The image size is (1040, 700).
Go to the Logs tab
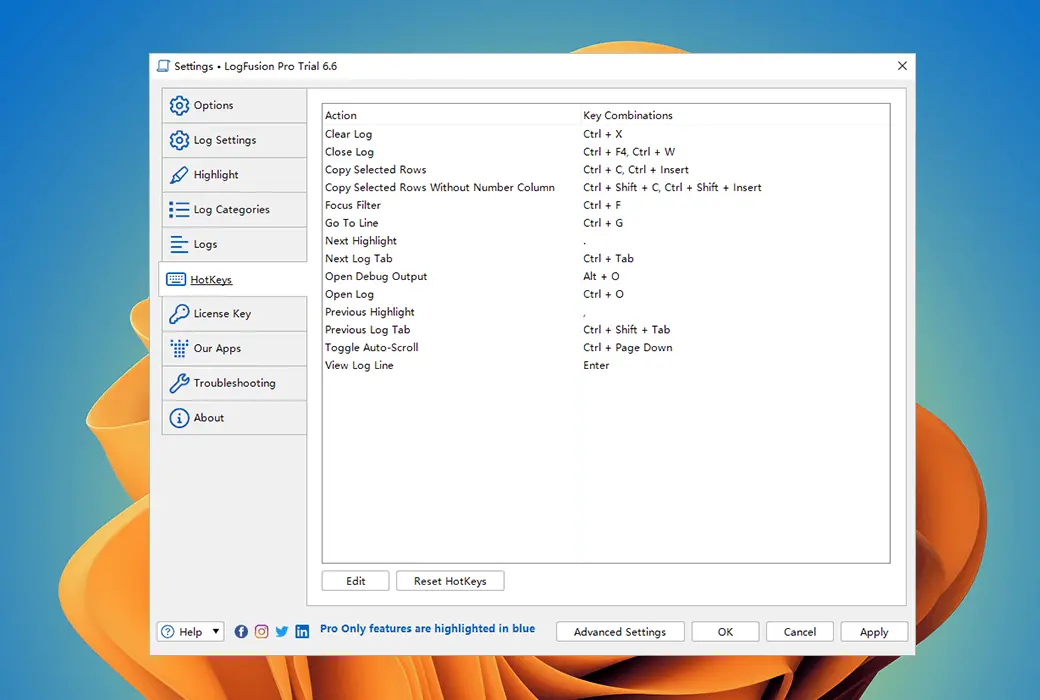[234, 244]
